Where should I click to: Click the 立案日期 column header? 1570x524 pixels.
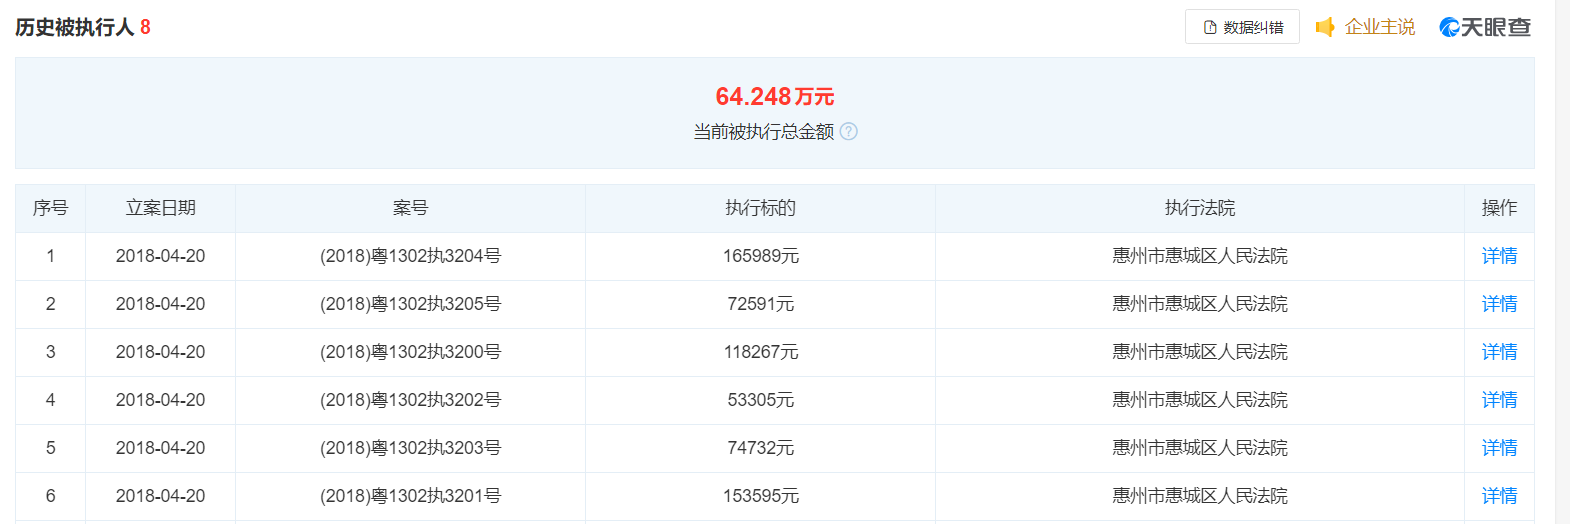[160, 208]
